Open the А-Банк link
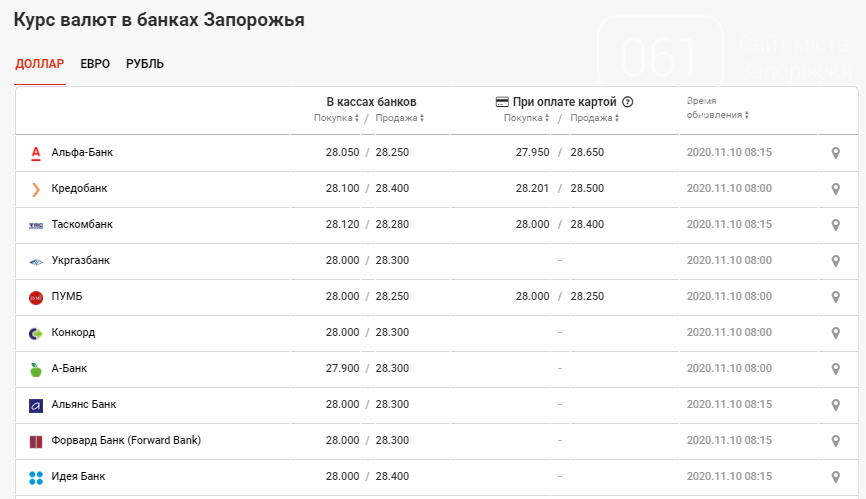The image size is (866, 499). 69,368
